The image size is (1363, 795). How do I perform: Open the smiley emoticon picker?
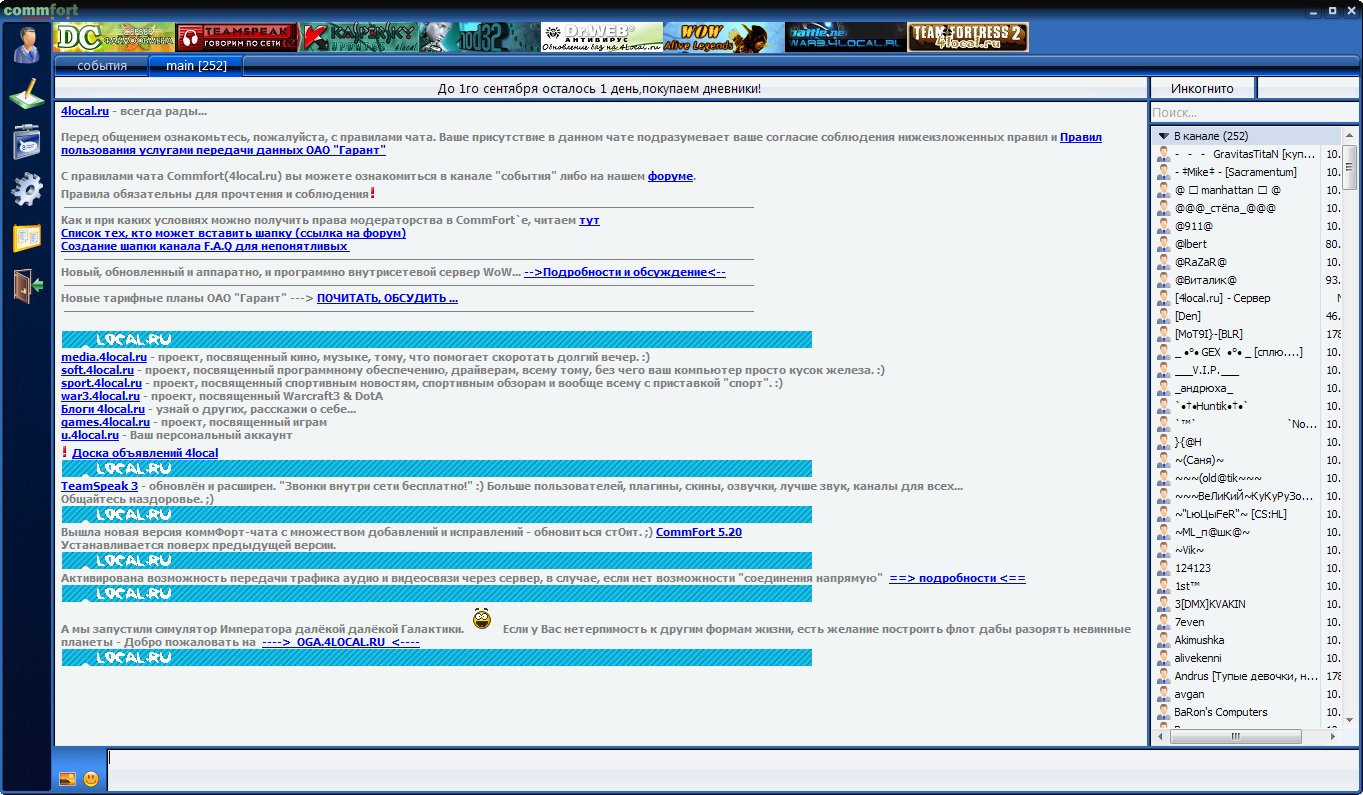point(91,778)
